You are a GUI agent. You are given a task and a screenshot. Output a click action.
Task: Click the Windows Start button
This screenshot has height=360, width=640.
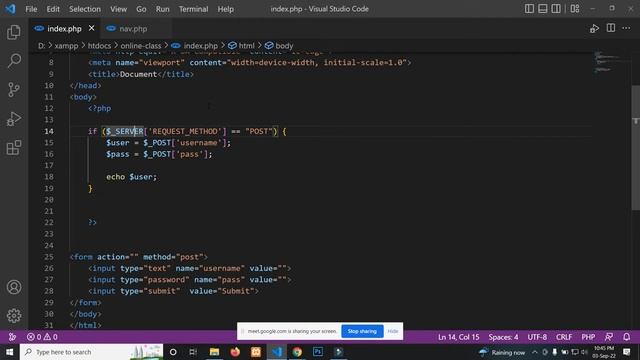point(9,352)
